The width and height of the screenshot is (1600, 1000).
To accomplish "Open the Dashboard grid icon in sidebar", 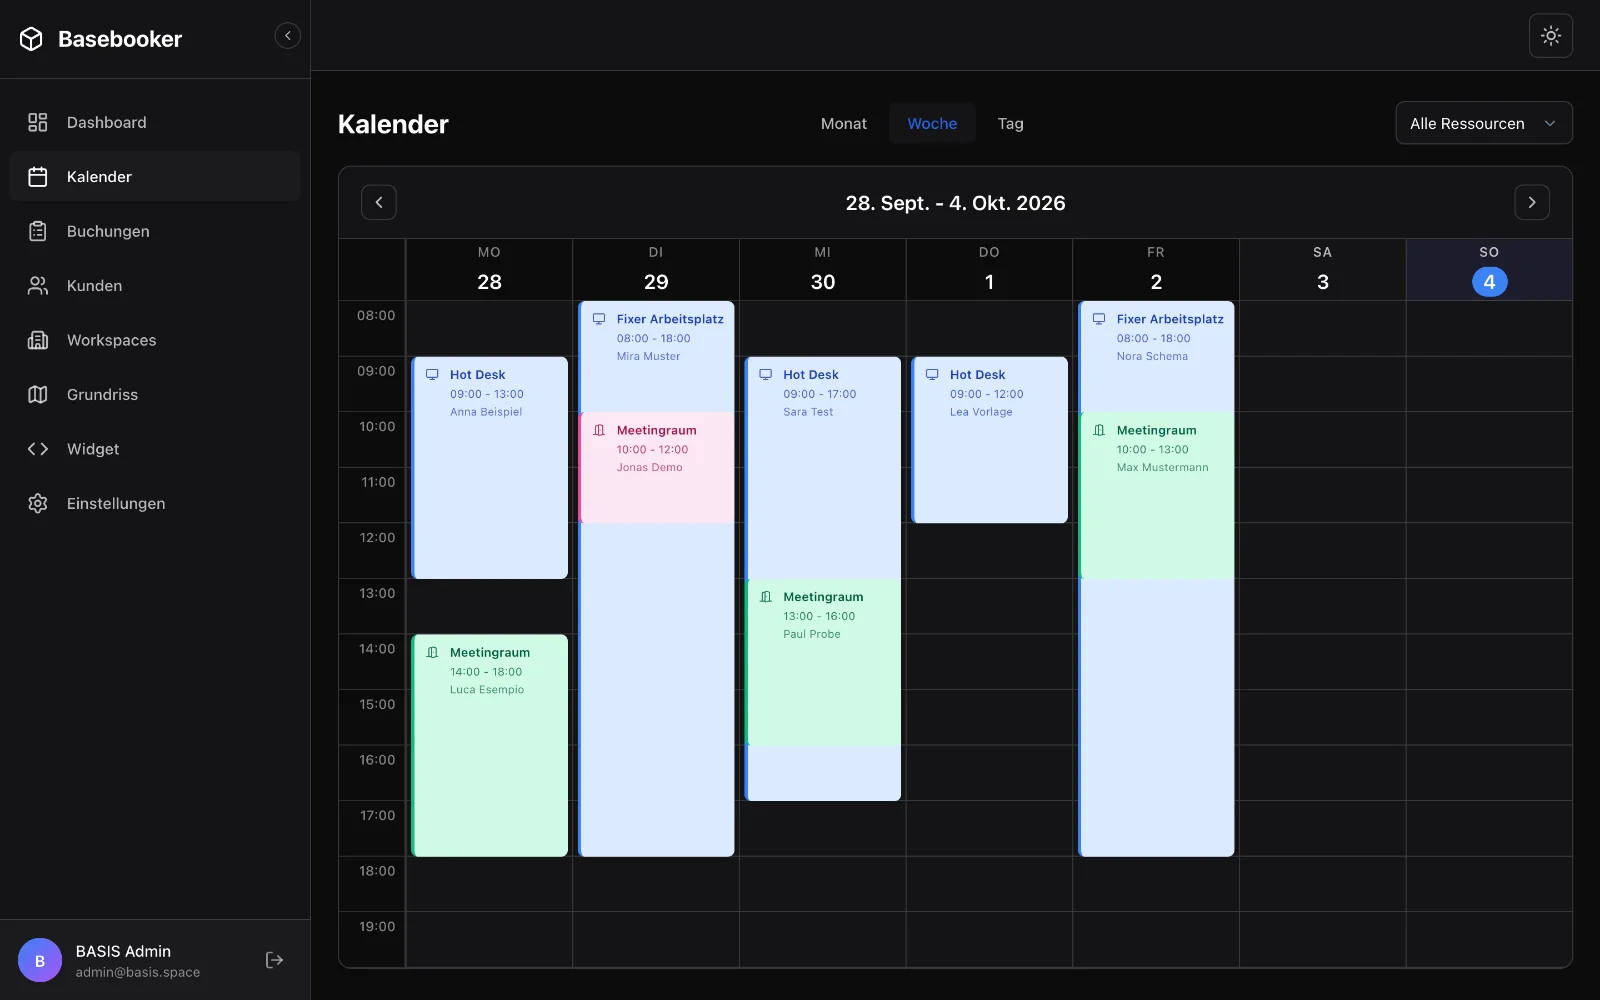I will tap(38, 122).
